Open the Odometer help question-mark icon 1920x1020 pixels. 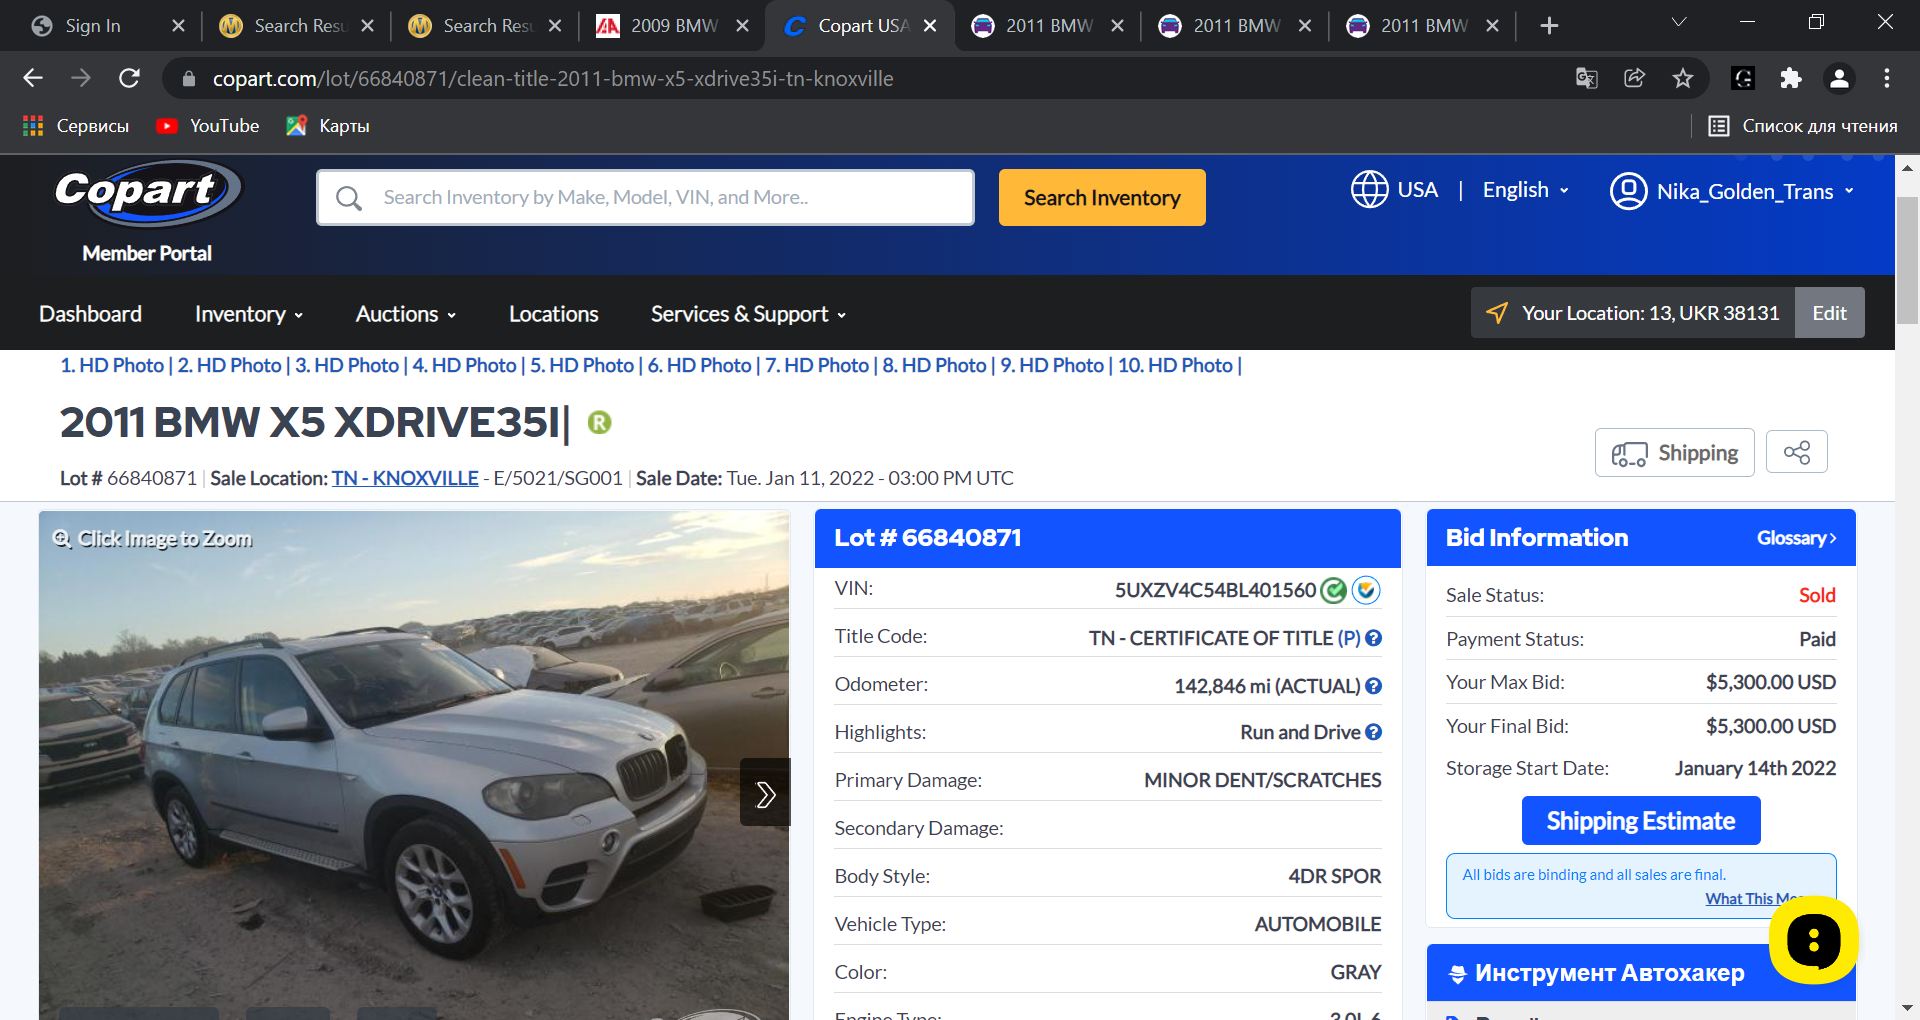tap(1373, 686)
